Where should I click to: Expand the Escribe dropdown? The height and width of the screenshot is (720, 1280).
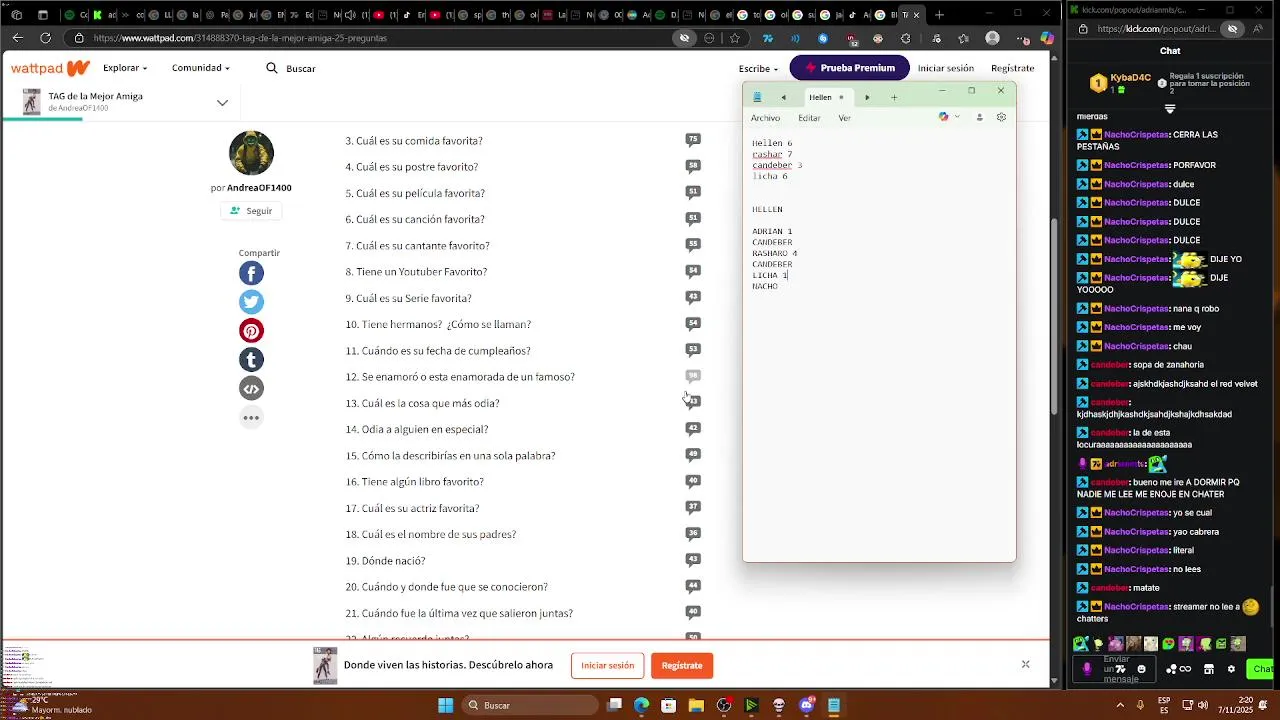(758, 68)
